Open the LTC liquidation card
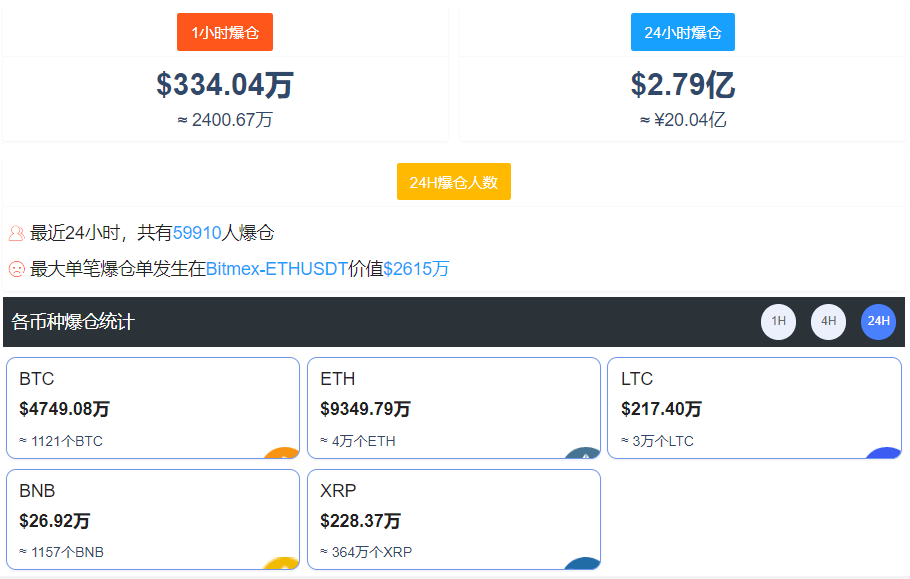The height and width of the screenshot is (579, 910). tap(754, 408)
